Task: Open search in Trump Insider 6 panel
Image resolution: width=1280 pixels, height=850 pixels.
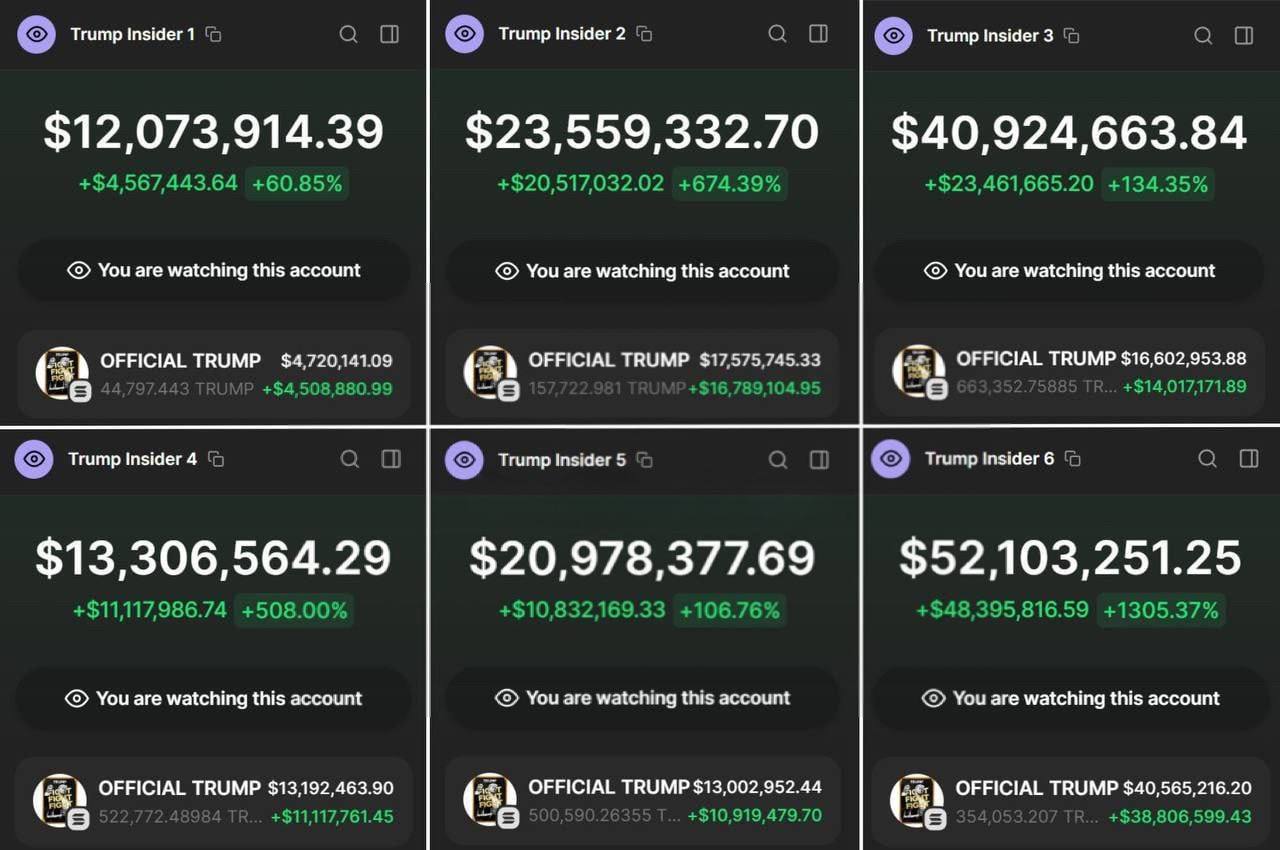Action: (1207, 459)
